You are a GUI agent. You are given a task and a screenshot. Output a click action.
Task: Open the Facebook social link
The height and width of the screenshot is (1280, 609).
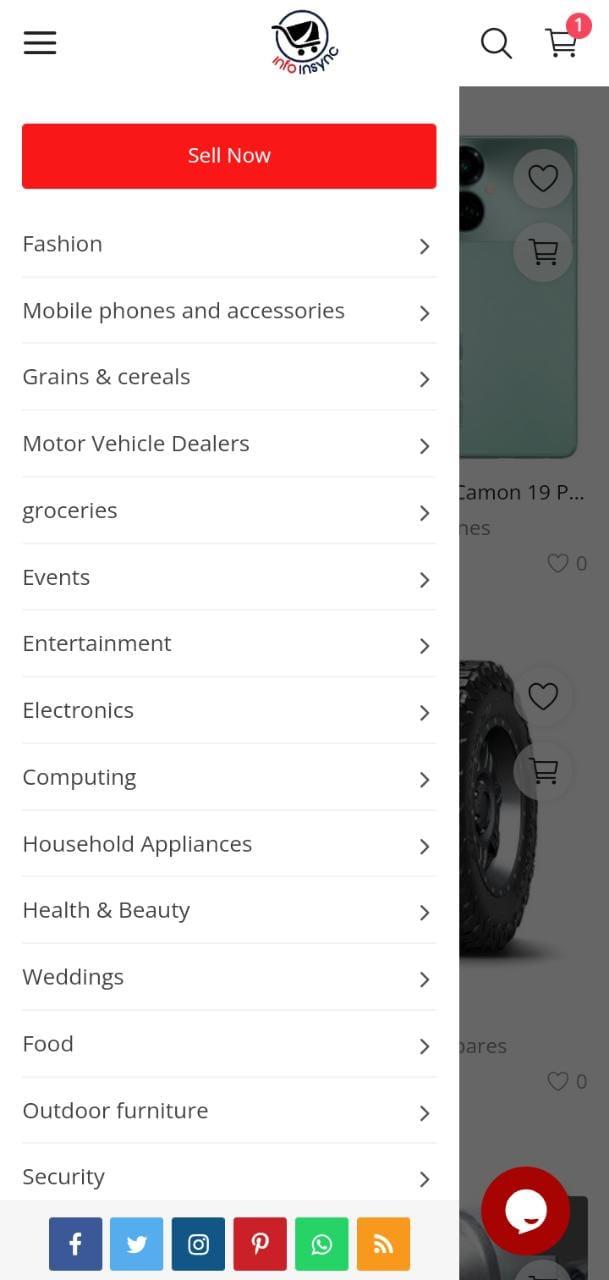click(x=75, y=1244)
